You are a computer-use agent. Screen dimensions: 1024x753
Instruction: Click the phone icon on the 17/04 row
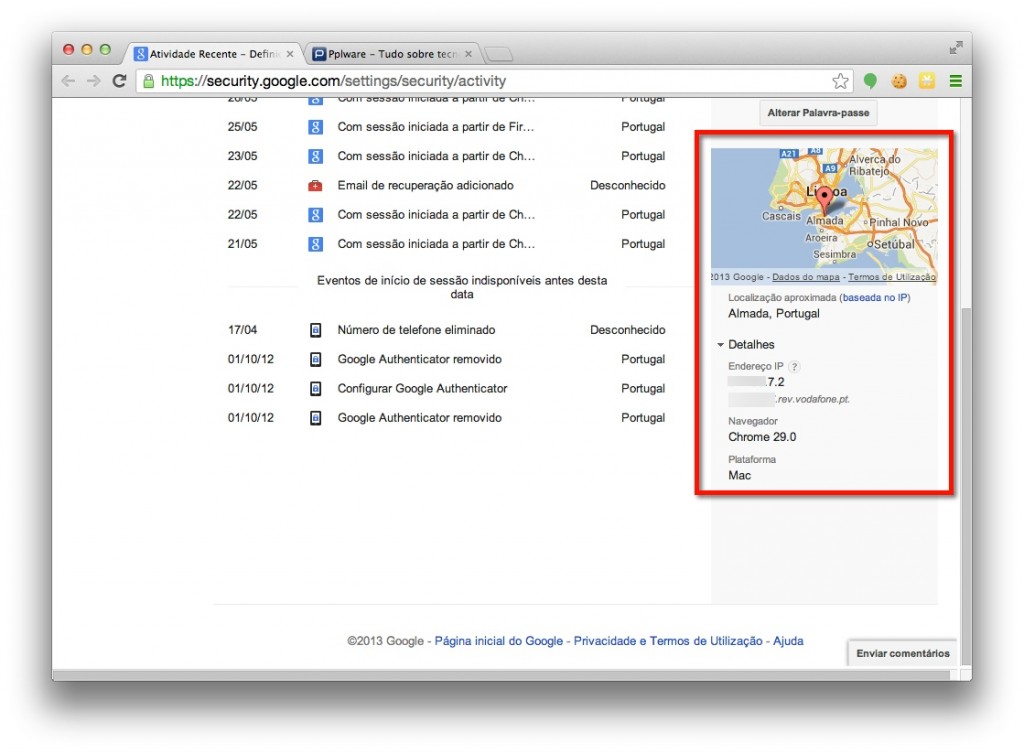315,330
